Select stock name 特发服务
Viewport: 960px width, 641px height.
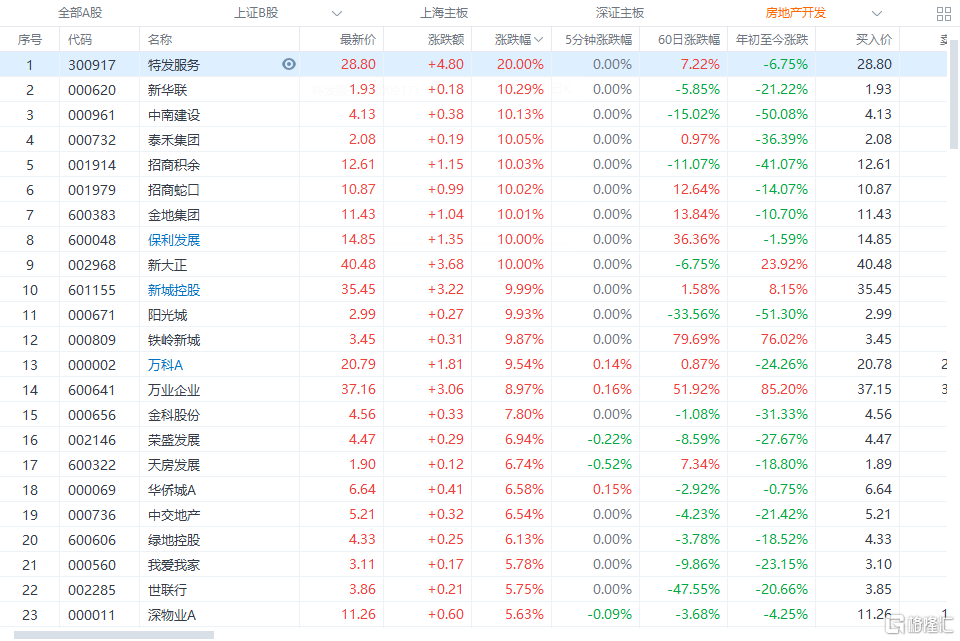point(174,65)
